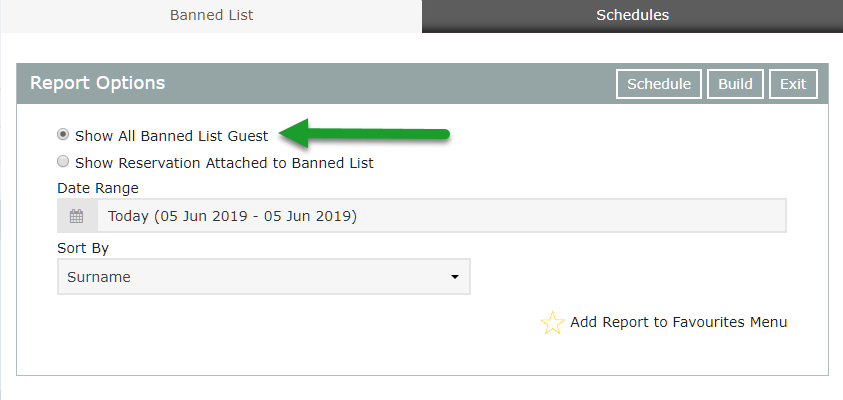Click the Today date range text
Image resolution: width=843 pixels, height=400 pixels.
click(x=232, y=216)
